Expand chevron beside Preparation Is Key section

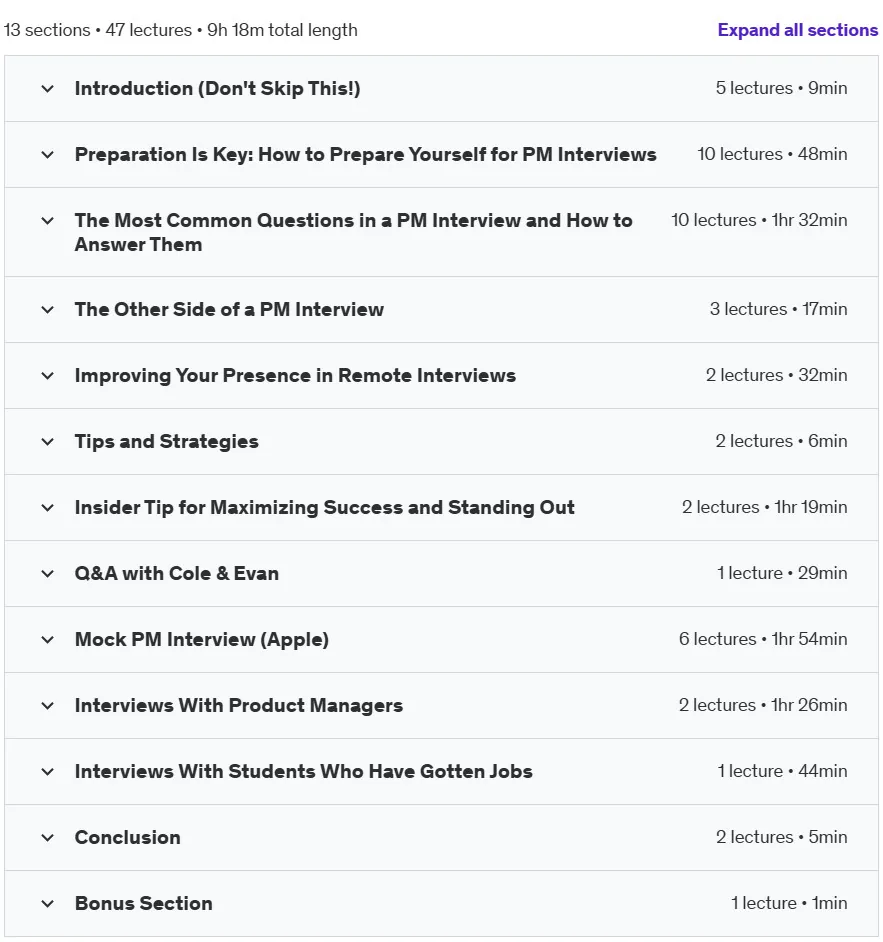47,155
